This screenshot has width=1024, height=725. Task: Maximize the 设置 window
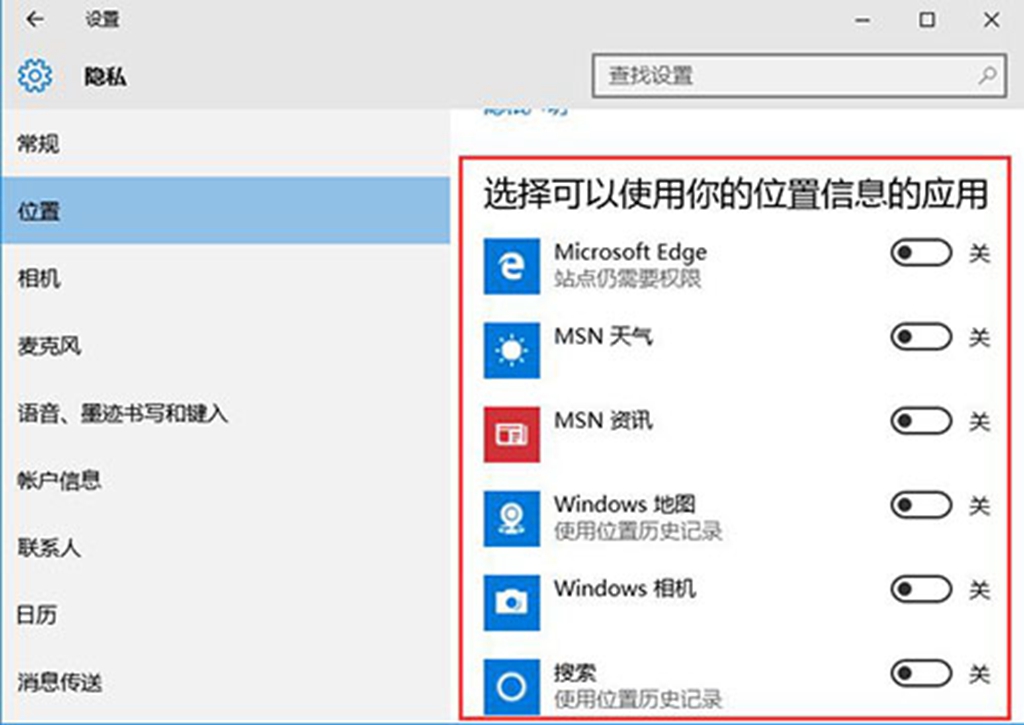pos(927,20)
